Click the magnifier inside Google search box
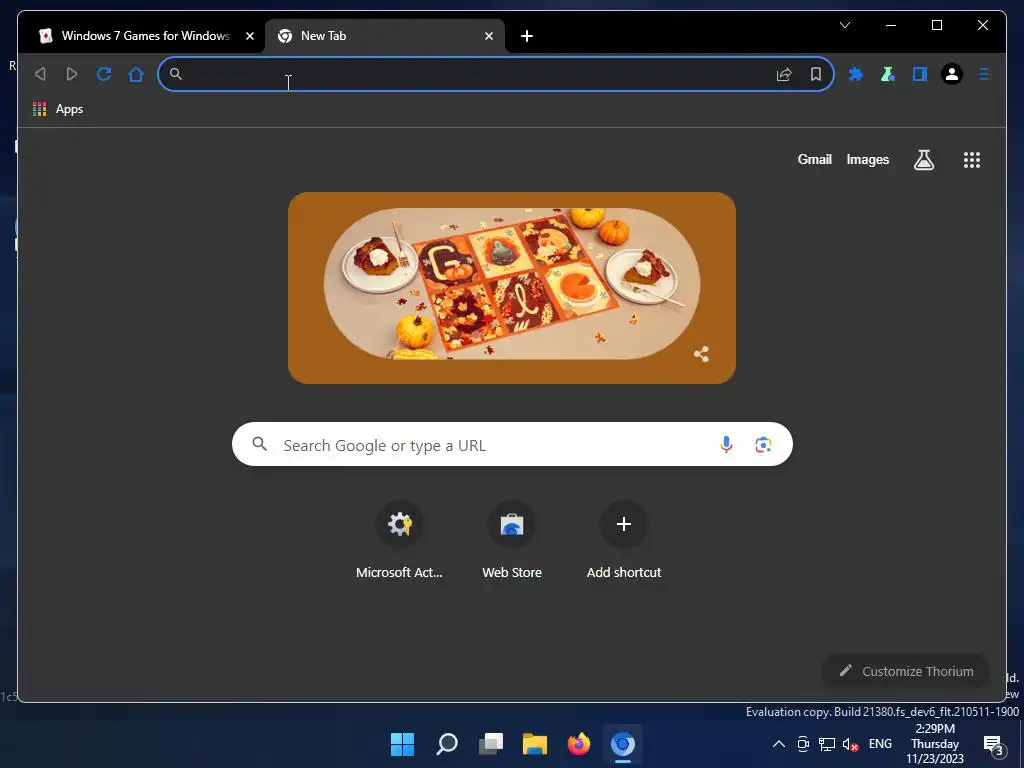 [x=259, y=444]
